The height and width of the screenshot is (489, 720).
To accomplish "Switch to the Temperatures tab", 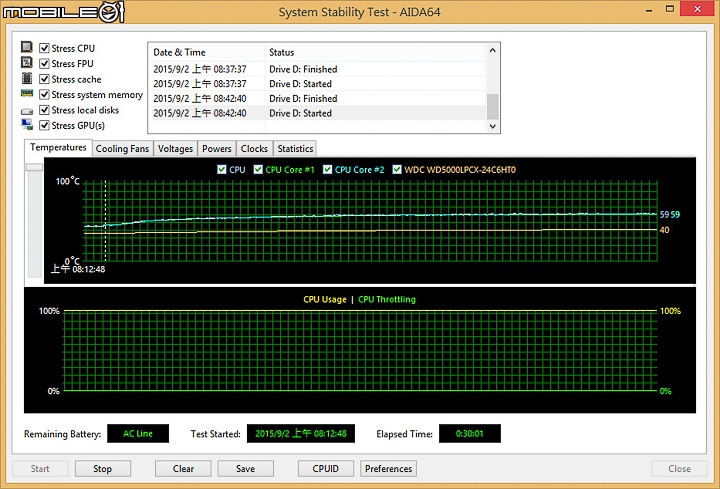I will pos(58,147).
